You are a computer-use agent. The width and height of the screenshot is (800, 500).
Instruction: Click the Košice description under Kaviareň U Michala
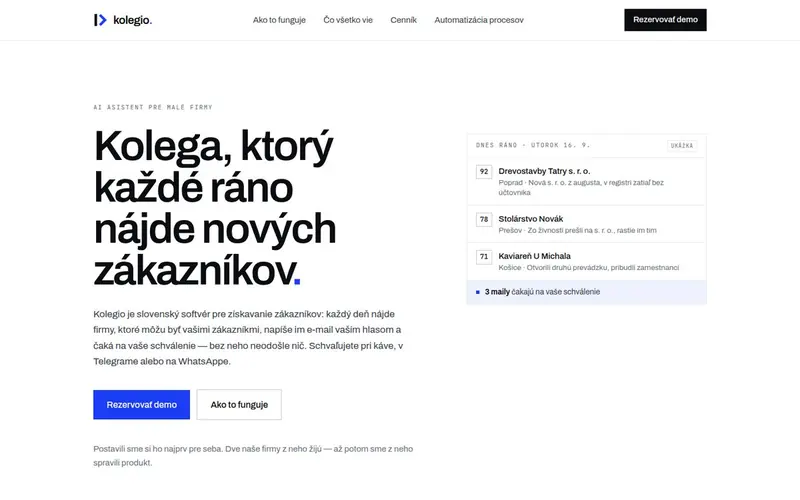(589, 268)
